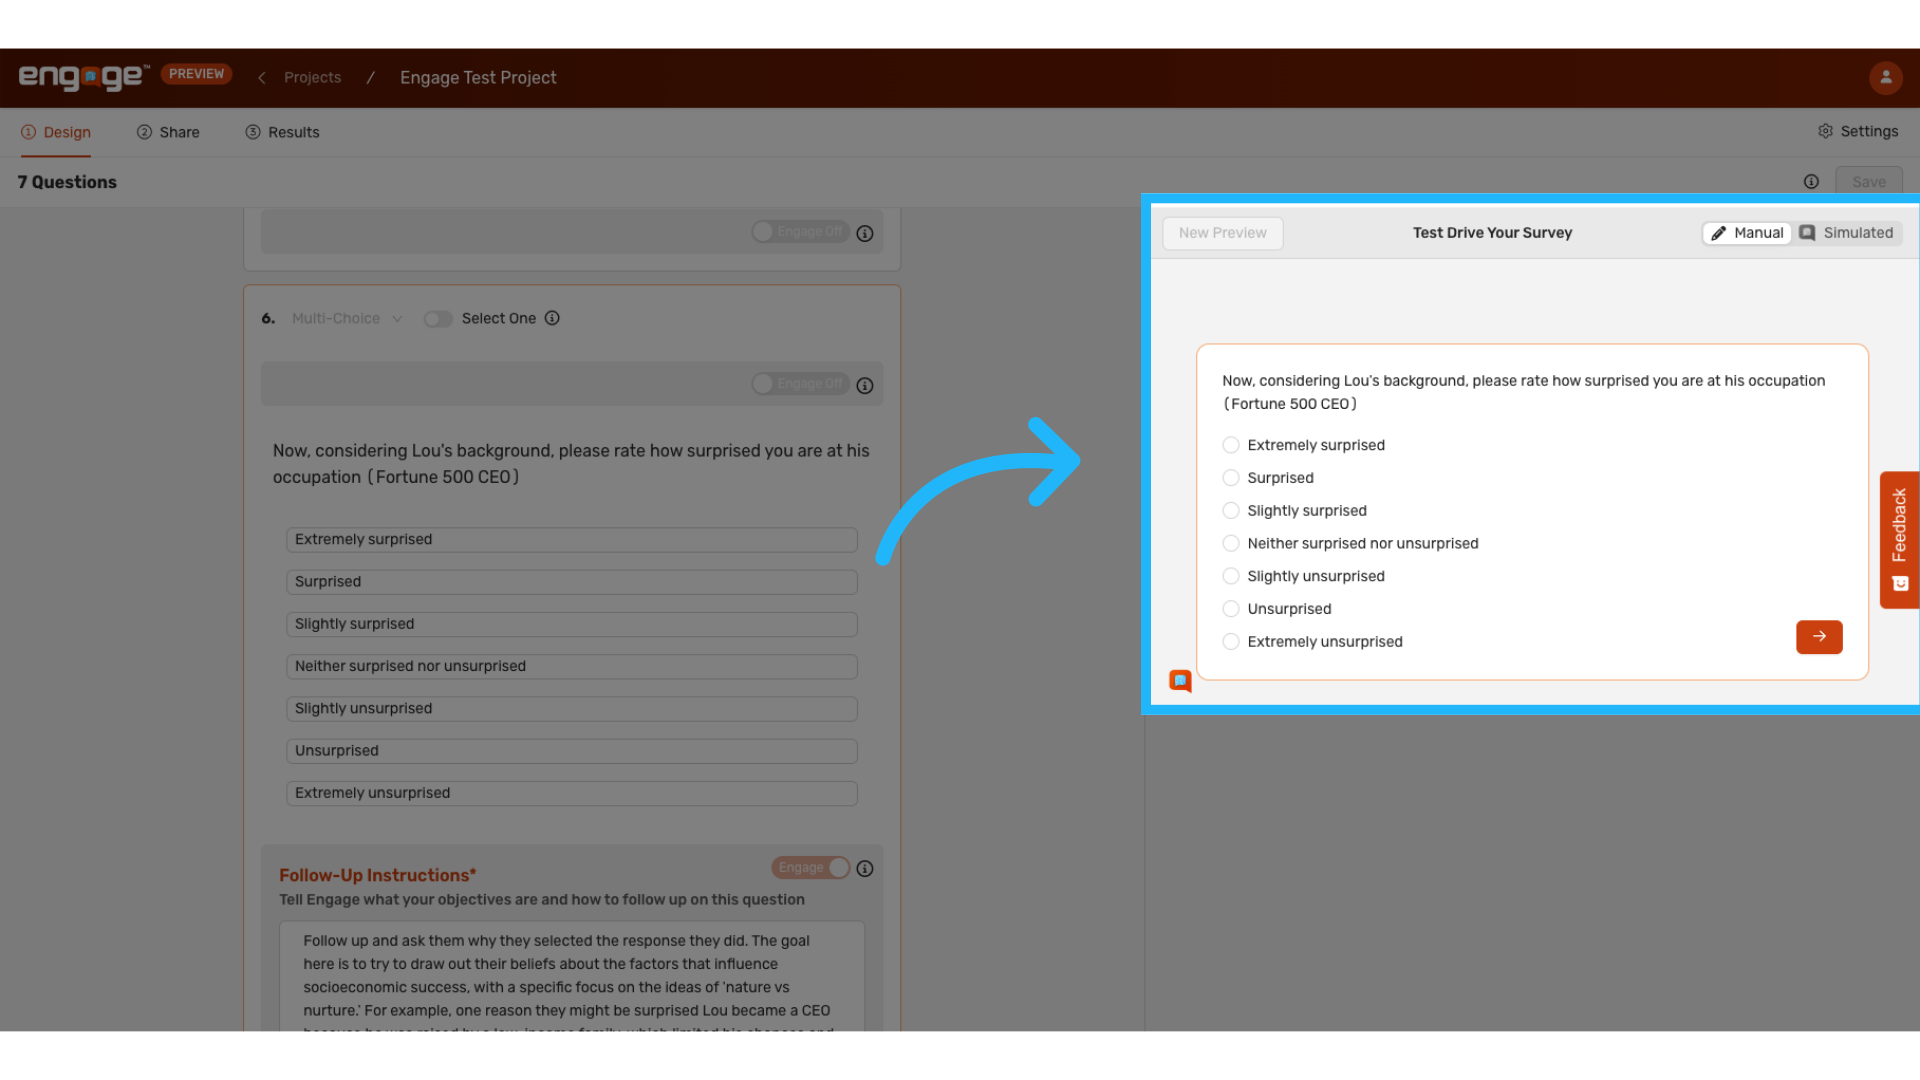
Task: Click the pencil icon for Manual mode
Action: click(x=1718, y=233)
